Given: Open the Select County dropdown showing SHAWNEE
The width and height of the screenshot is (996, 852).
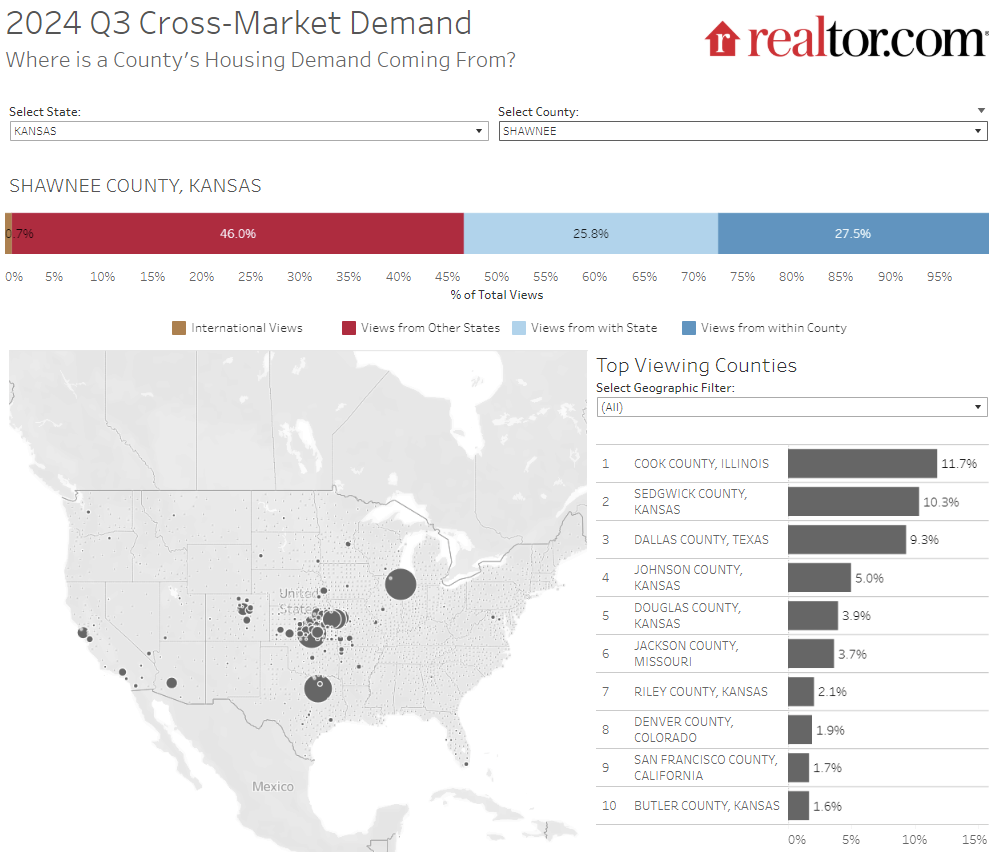Looking at the screenshot, I should [x=743, y=131].
